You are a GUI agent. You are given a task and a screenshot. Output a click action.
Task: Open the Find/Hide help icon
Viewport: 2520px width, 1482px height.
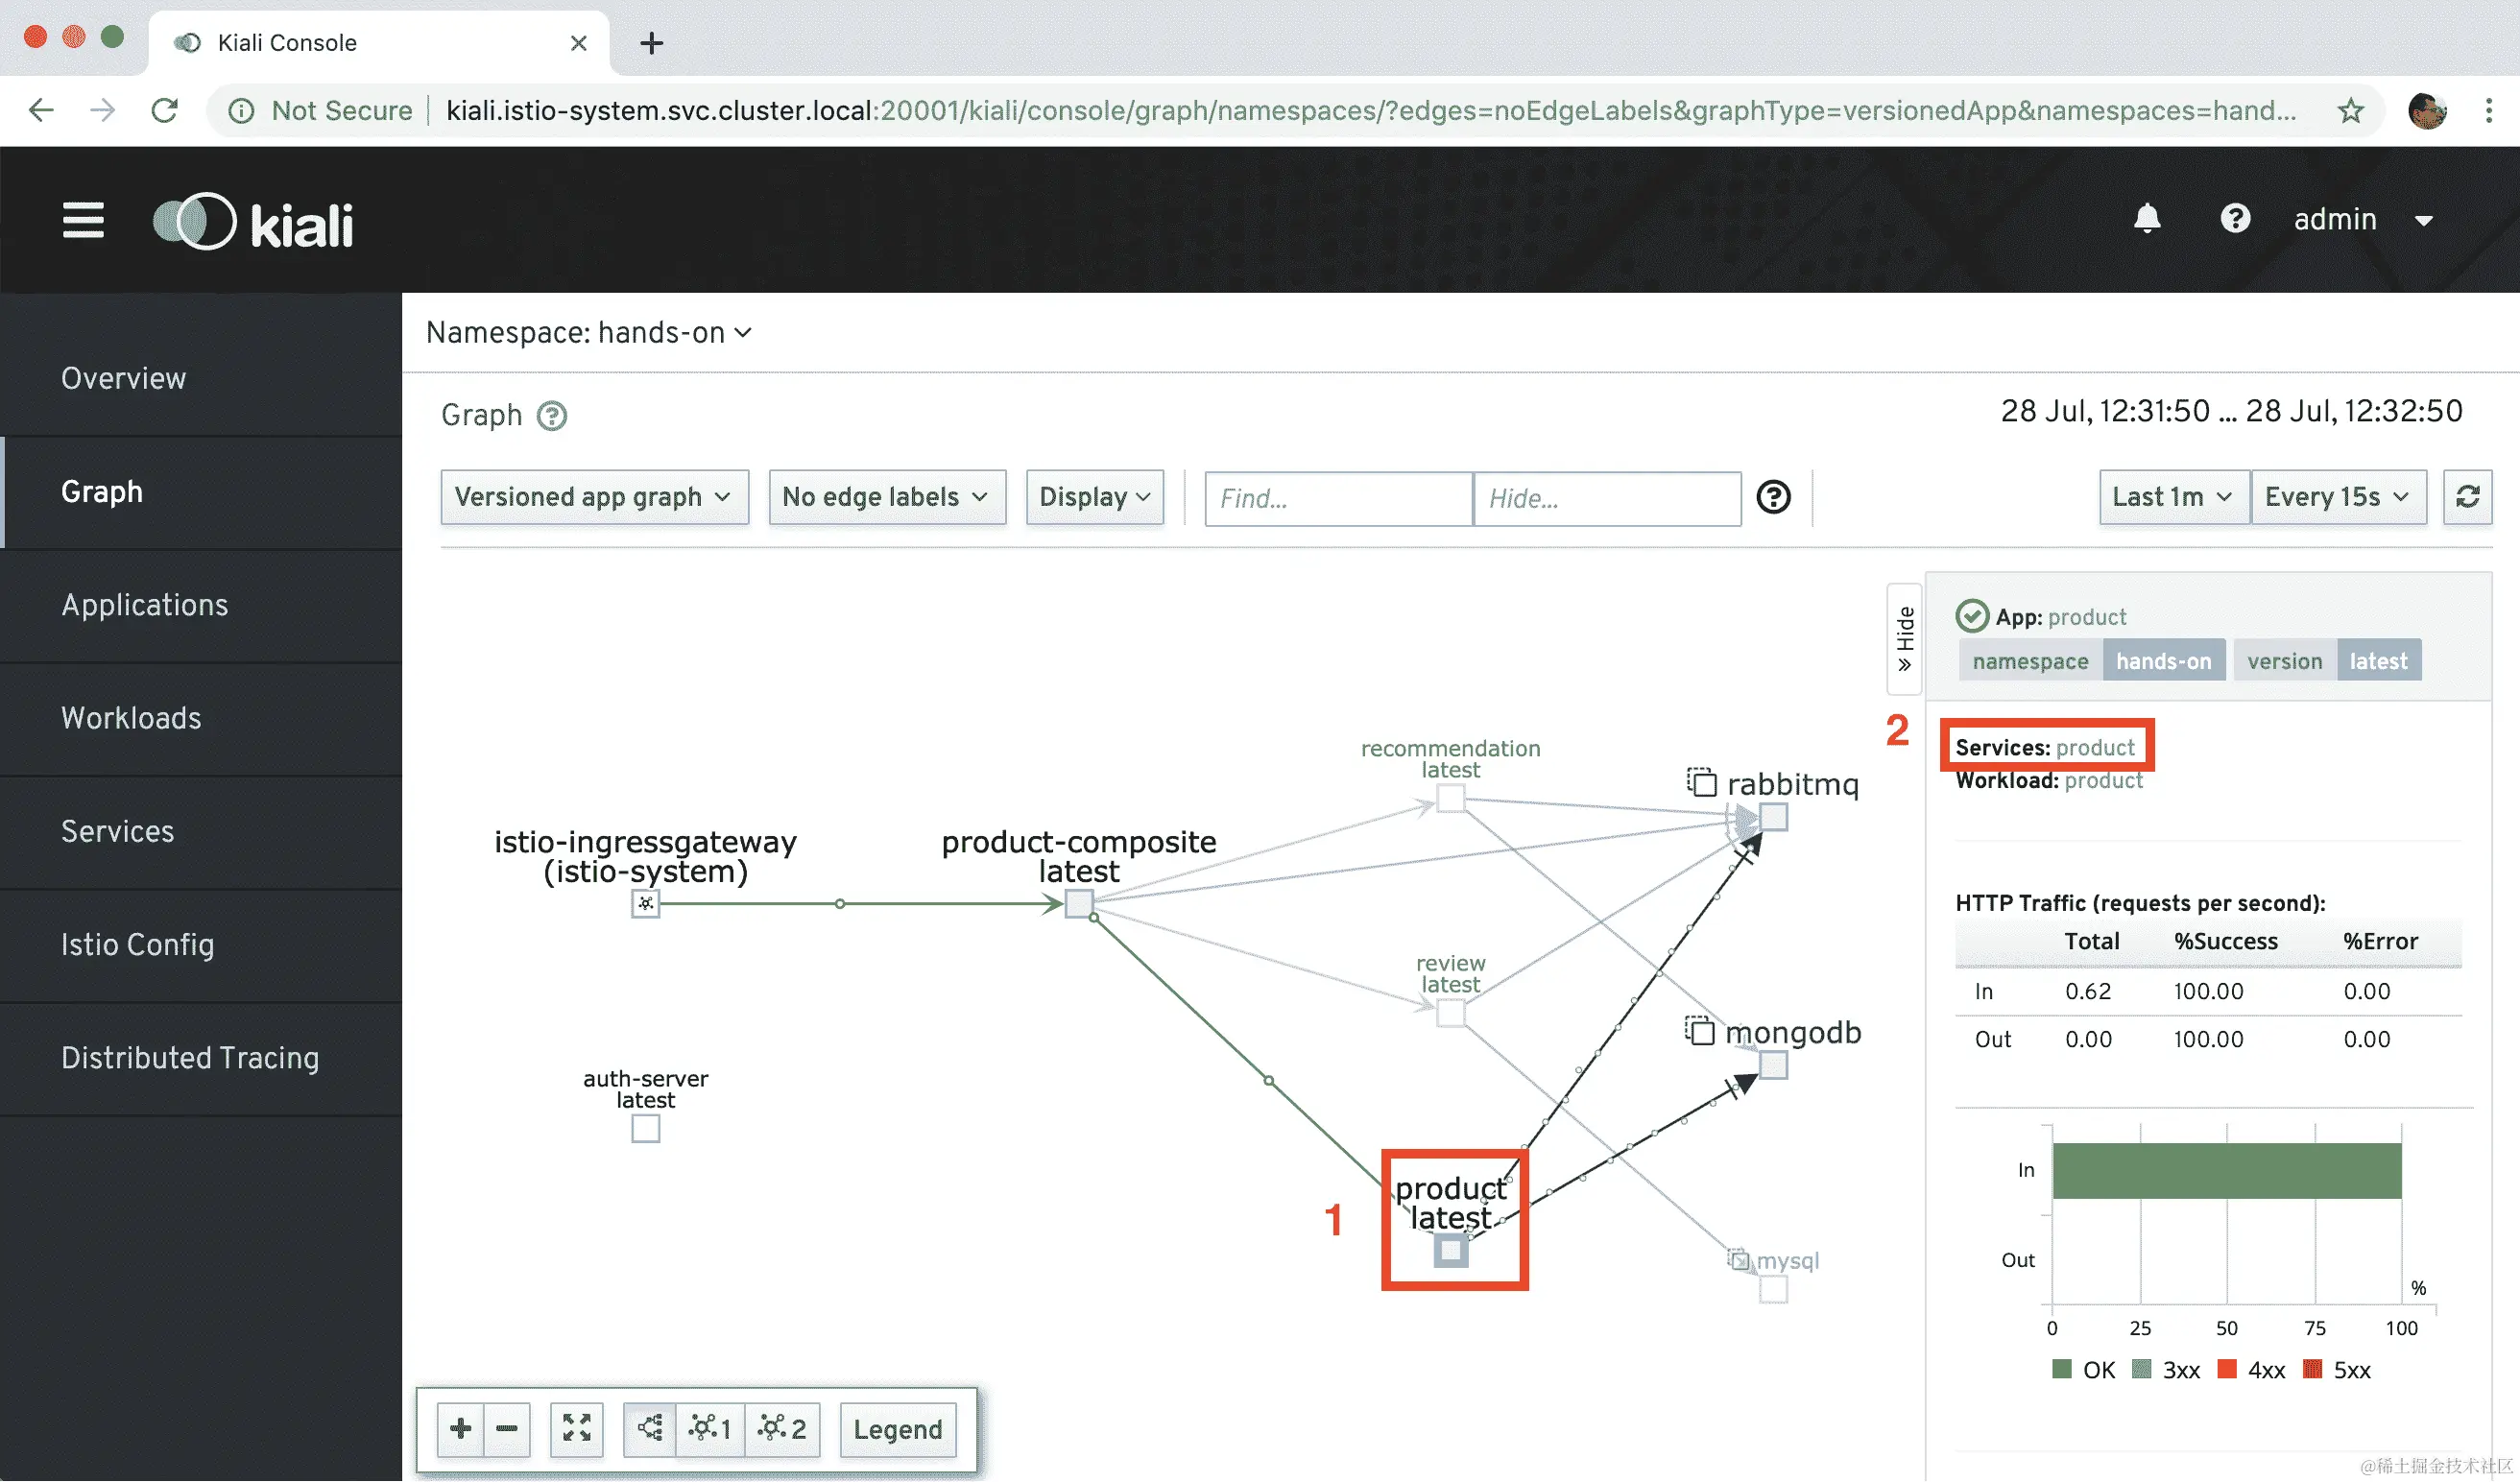tap(1773, 497)
